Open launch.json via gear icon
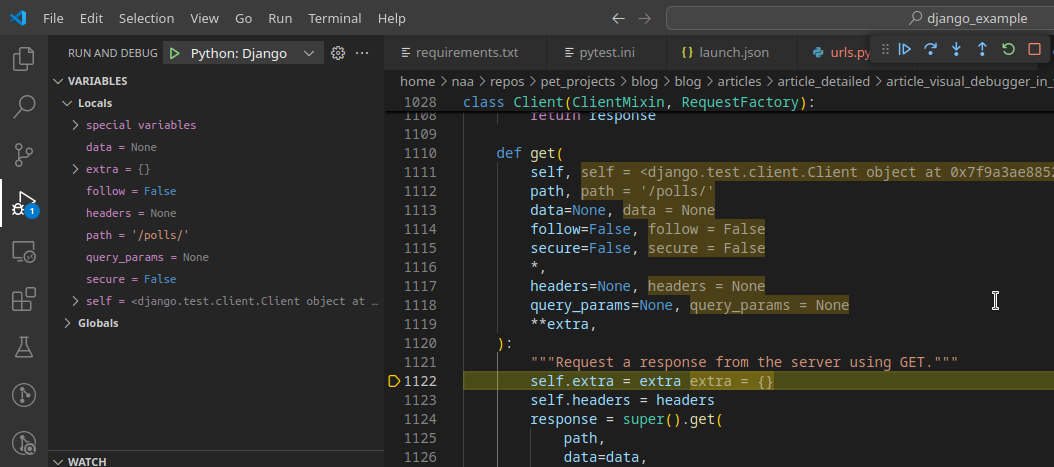Viewport: 1054px width, 467px height. click(x=338, y=53)
